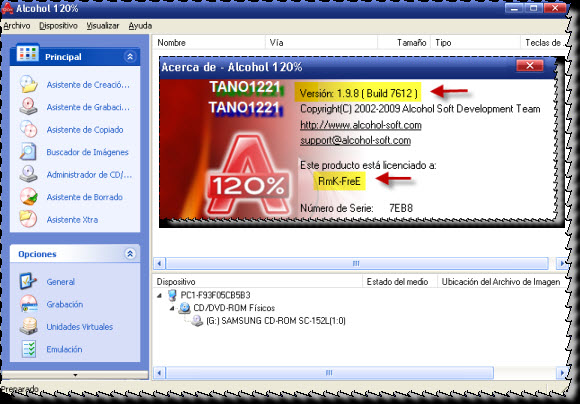This screenshot has height=404, width=580.
Task: Click the RmK-FreE licensee text
Action: point(339,181)
